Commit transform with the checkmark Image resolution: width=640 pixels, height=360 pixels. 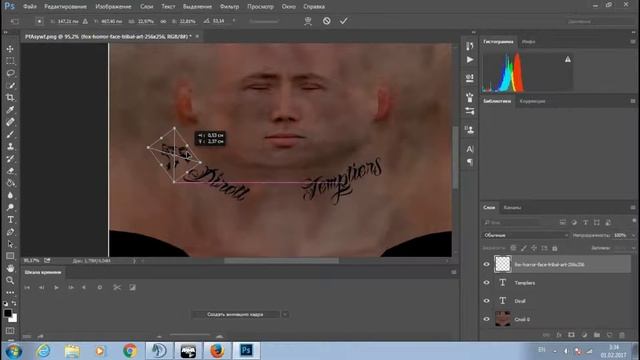click(x=344, y=21)
